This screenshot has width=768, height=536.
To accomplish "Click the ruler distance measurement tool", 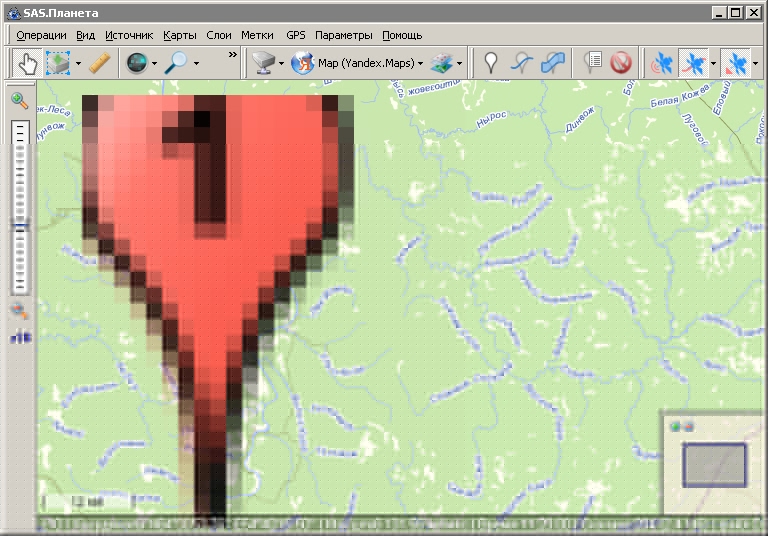I will [98, 63].
